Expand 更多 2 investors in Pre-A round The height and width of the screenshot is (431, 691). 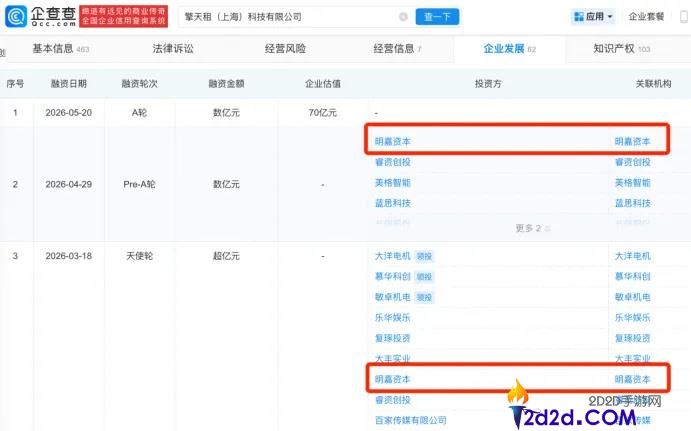point(532,228)
